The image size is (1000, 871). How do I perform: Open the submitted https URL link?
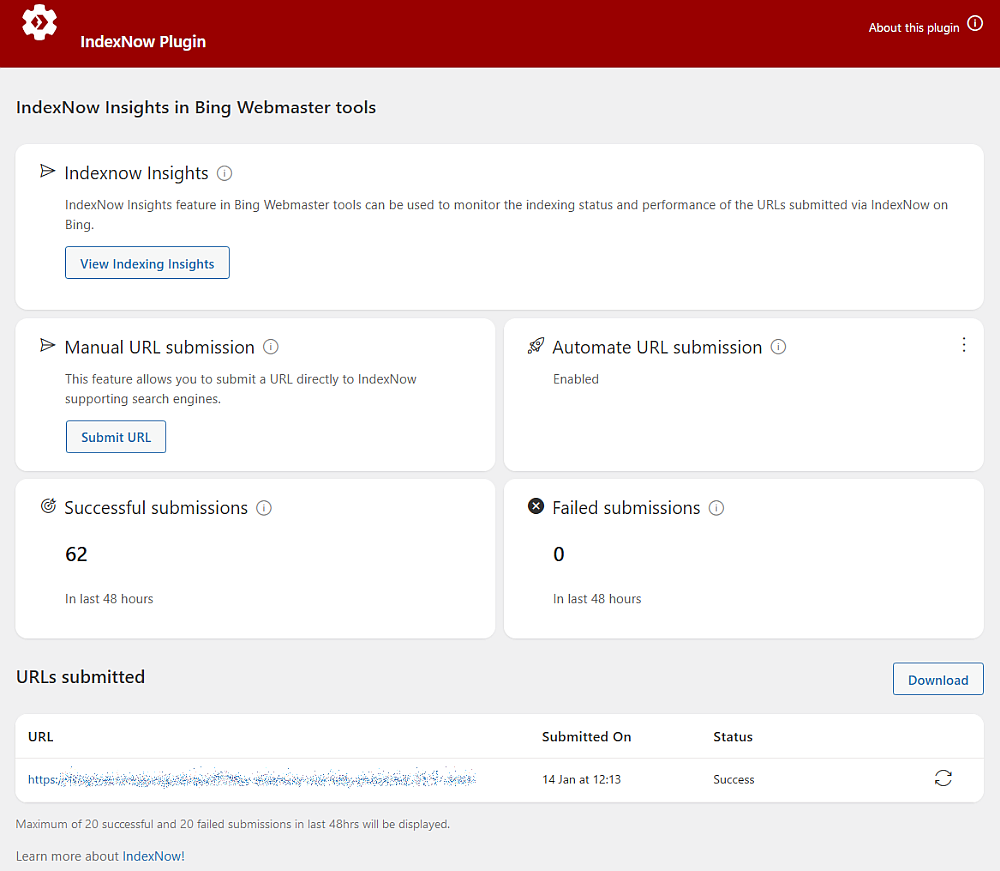coord(252,779)
